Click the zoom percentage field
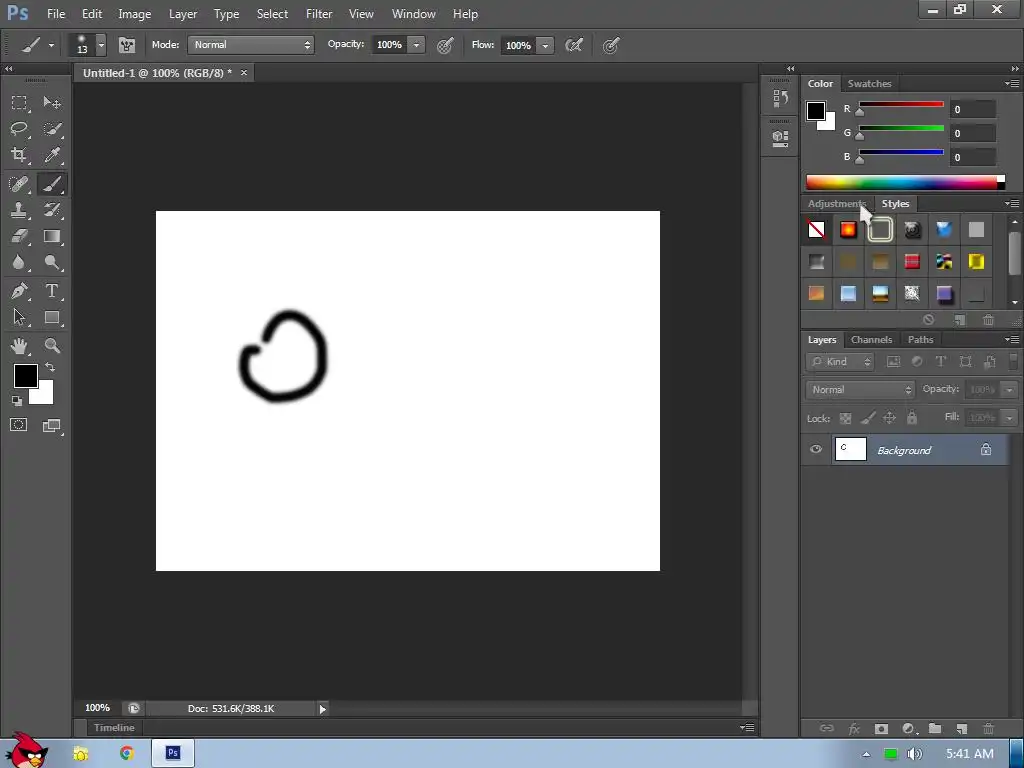Viewport: 1024px width, 768px height. pos(97,708)
